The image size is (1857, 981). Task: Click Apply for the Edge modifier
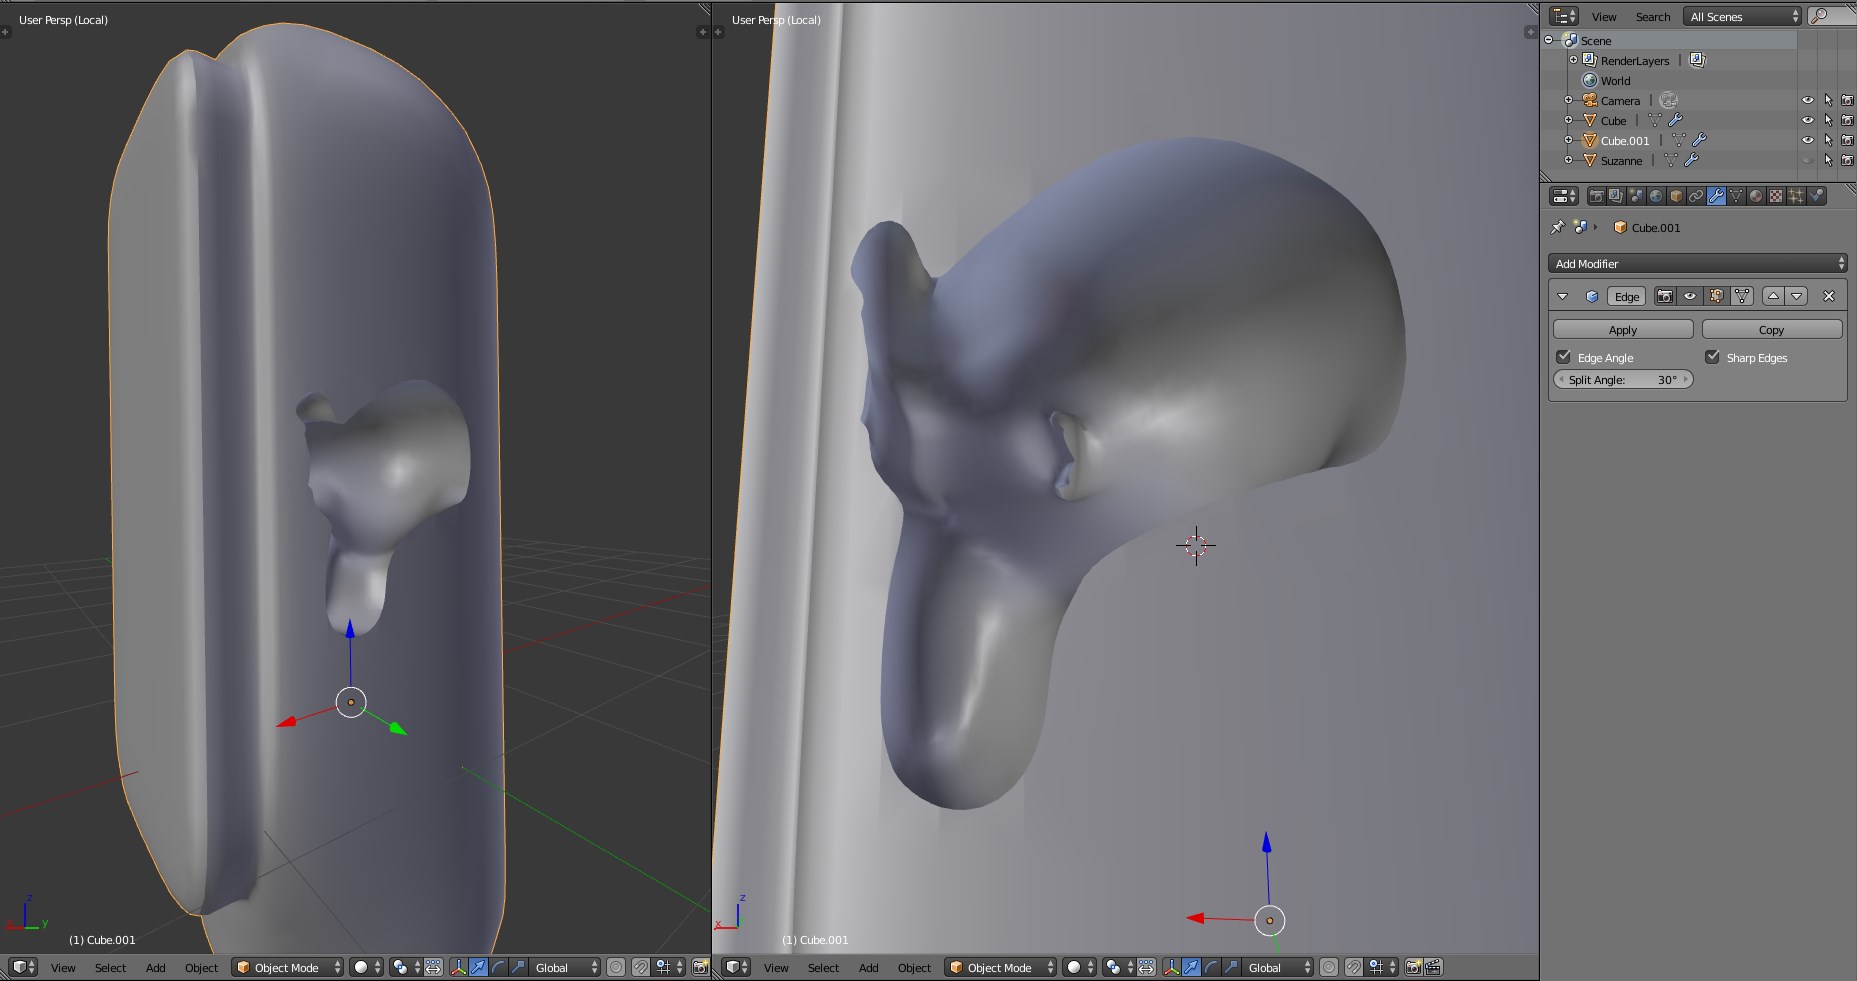coord(1623,329)
